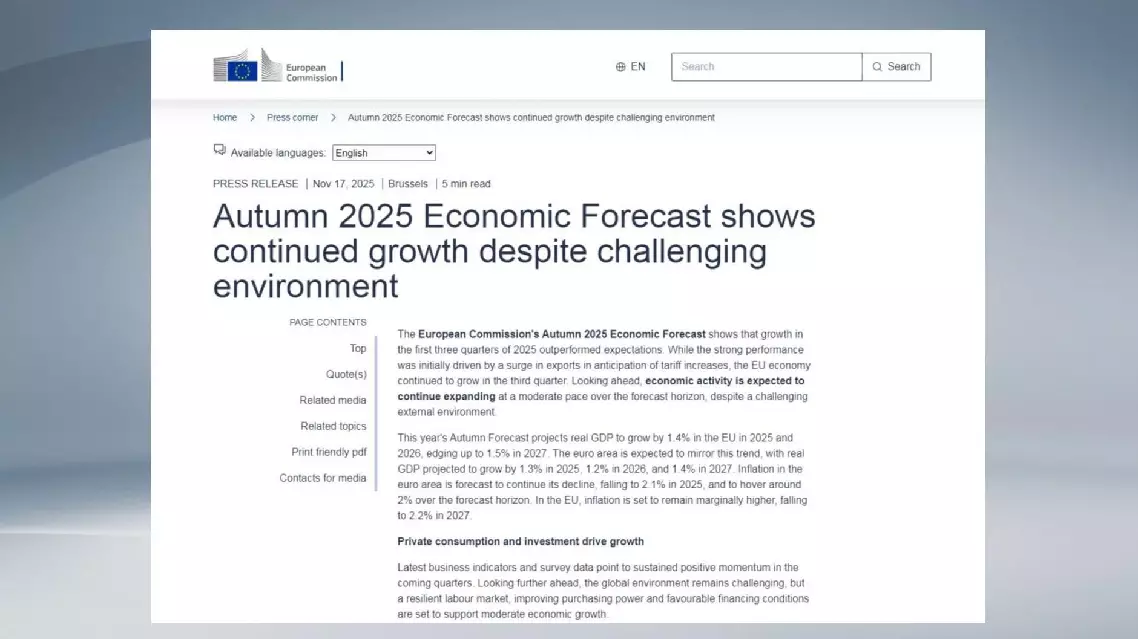Focus the Search text field
This screenshot has height=639, width=1138.
click(x=766, y=67)
